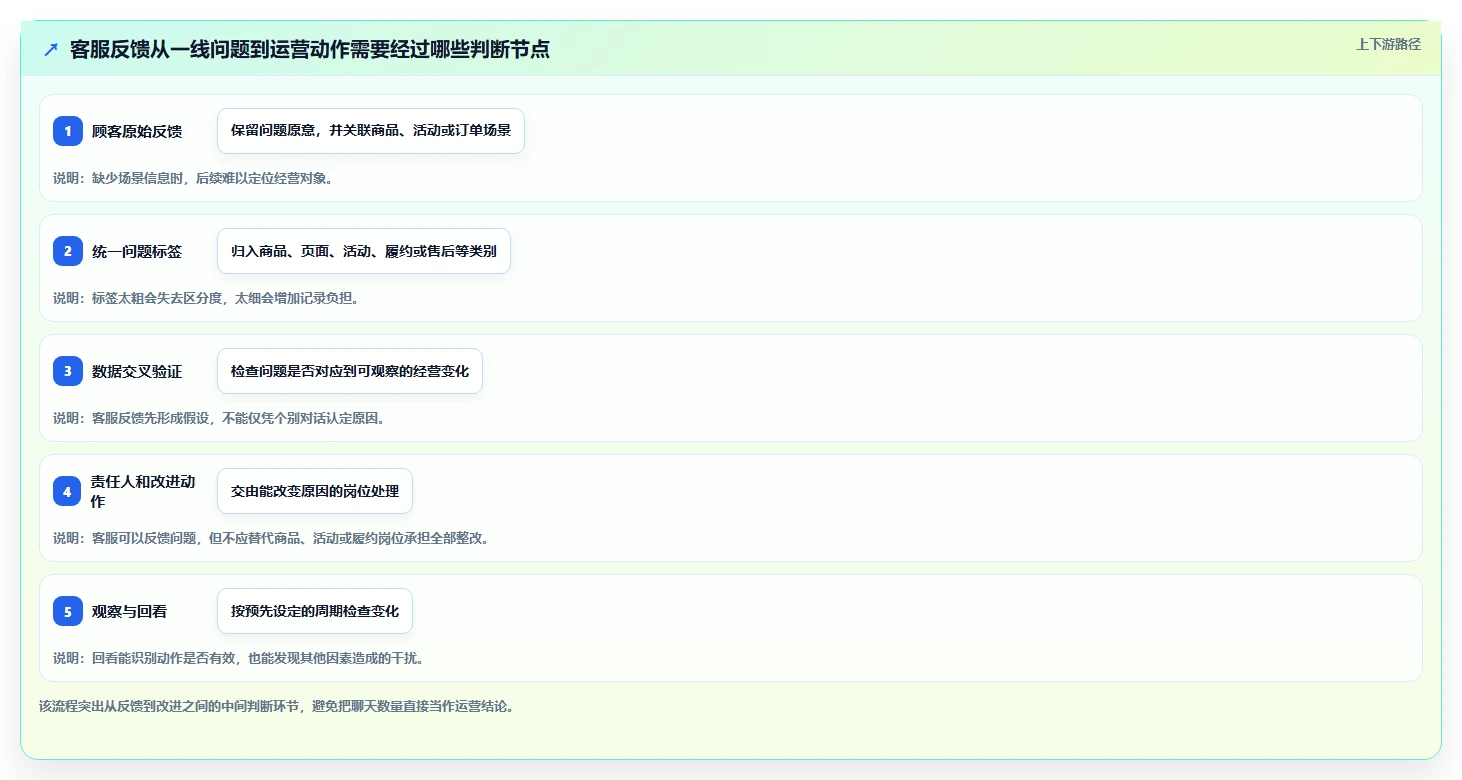Click step number 1 badge
The image size is (1462, 780).
[68, 131]
